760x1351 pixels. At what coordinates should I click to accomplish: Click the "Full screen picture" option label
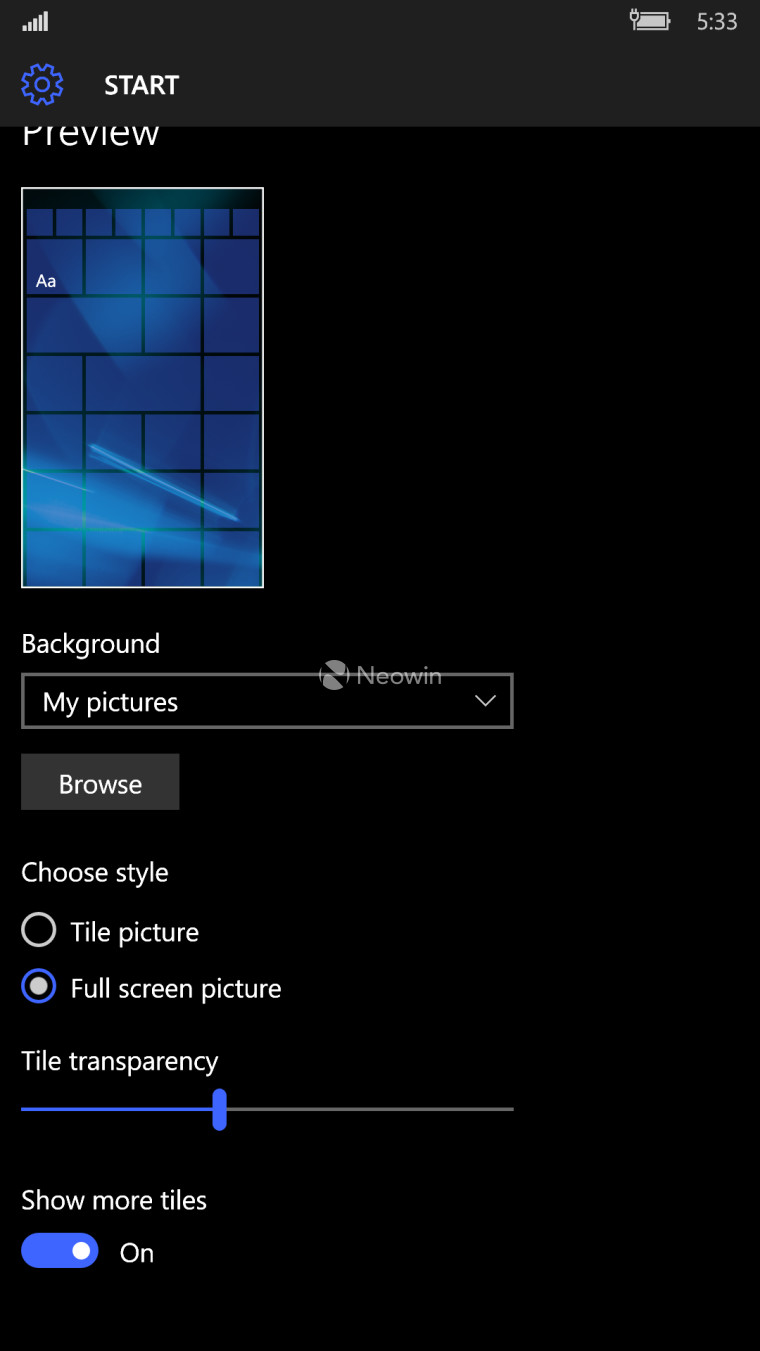[x=176, y=989]
